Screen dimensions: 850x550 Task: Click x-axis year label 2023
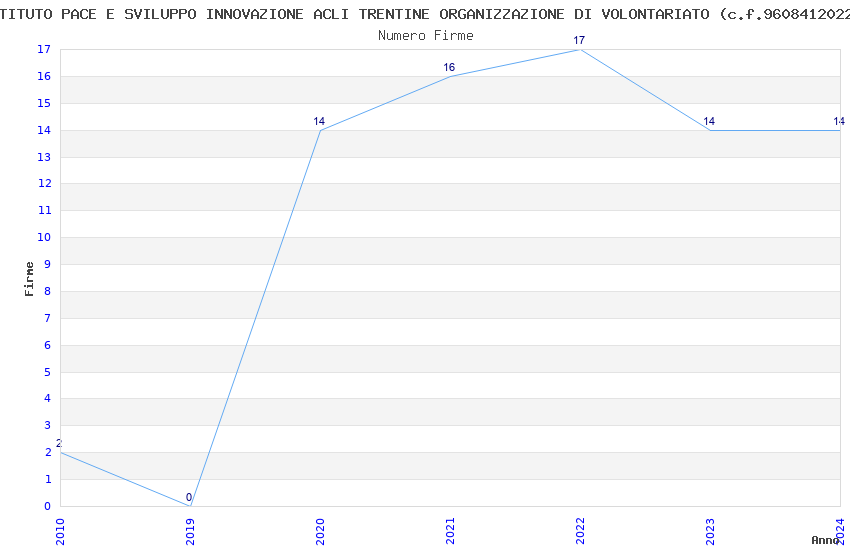click(711, 531)
